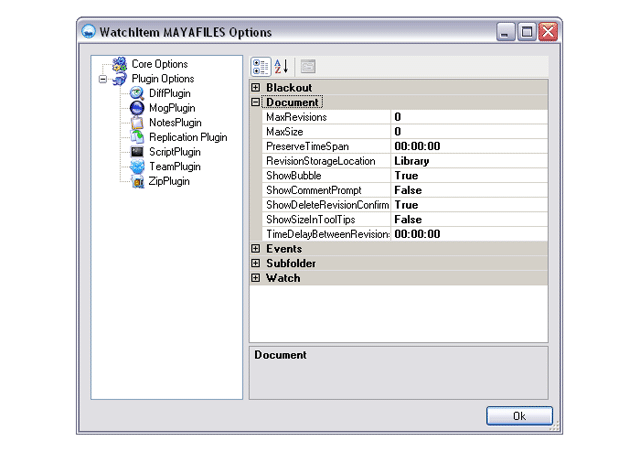Select the ShowCommentPrompt property name
This screenshot has height=452, width=640.
point(313,190)
